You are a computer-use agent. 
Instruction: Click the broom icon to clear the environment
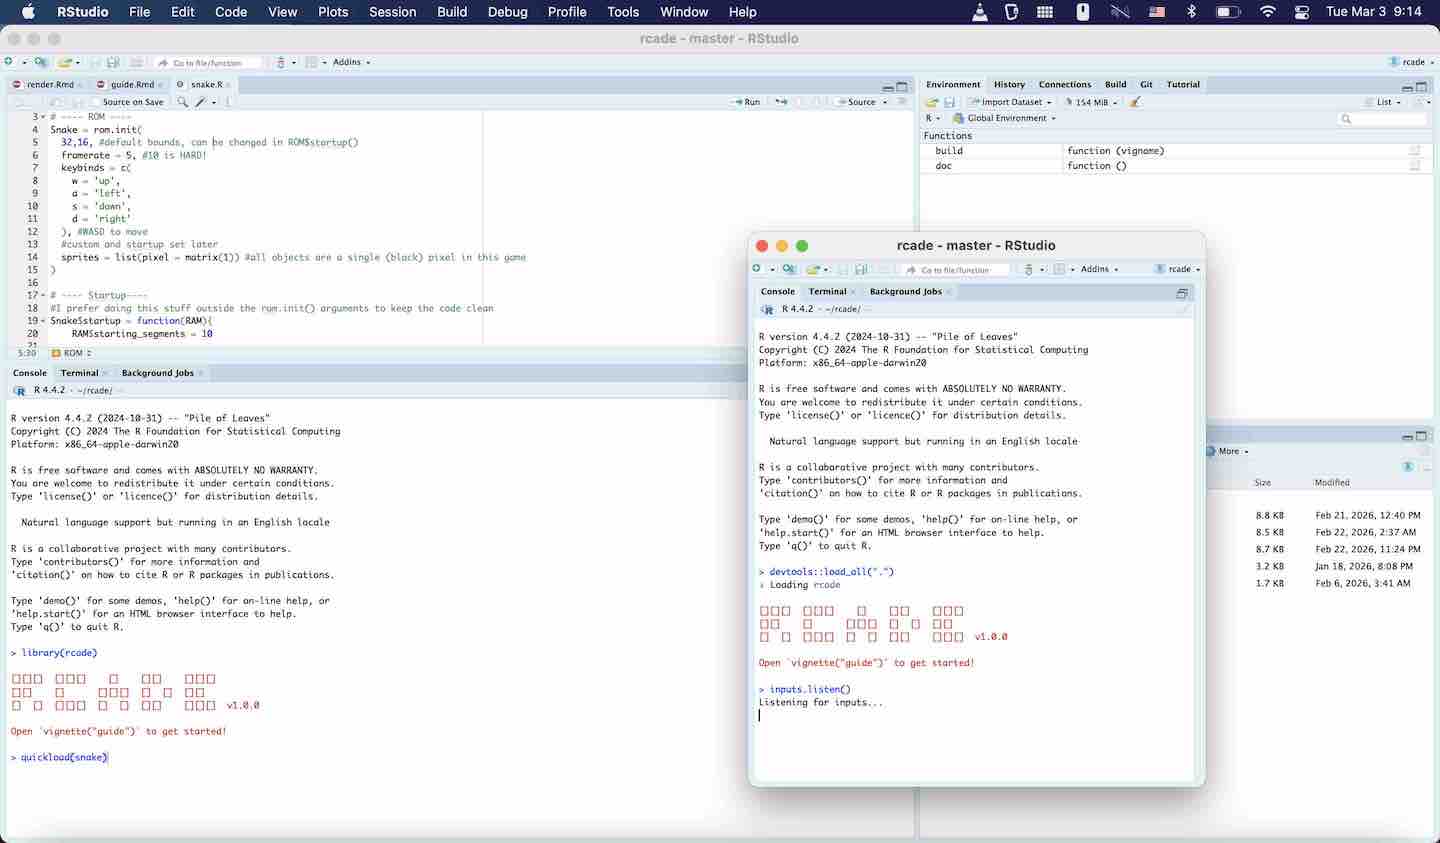click(1135, 102)
